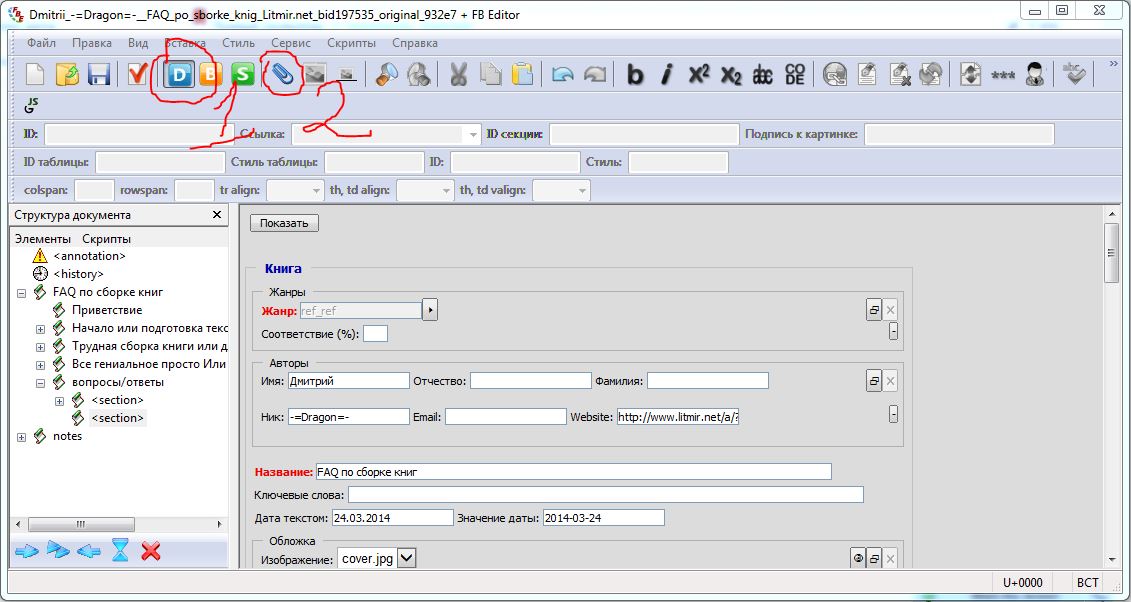Apply bold formatting with b icon

(x=635, y=75)
